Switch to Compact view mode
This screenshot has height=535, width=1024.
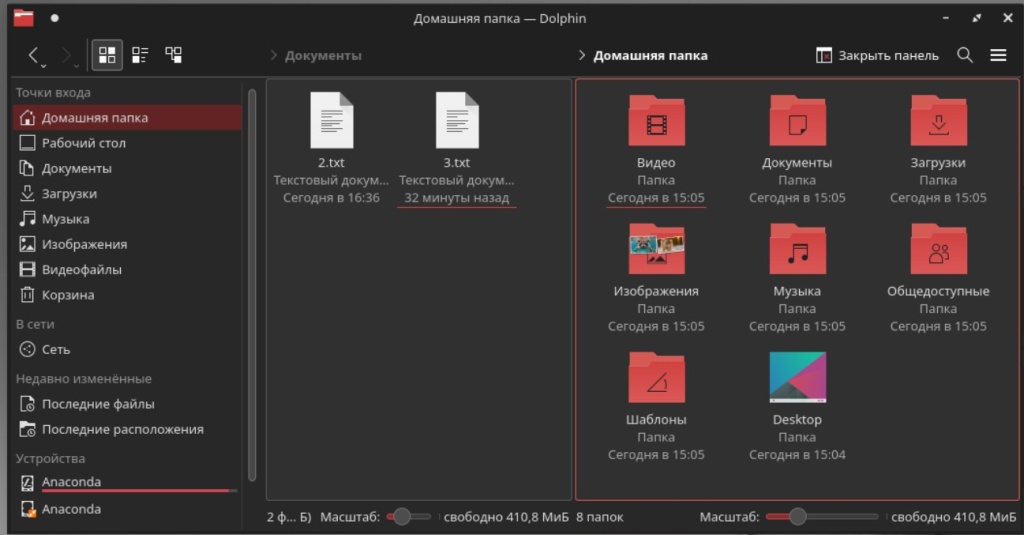pyautogui.click(x=140, y=55)
